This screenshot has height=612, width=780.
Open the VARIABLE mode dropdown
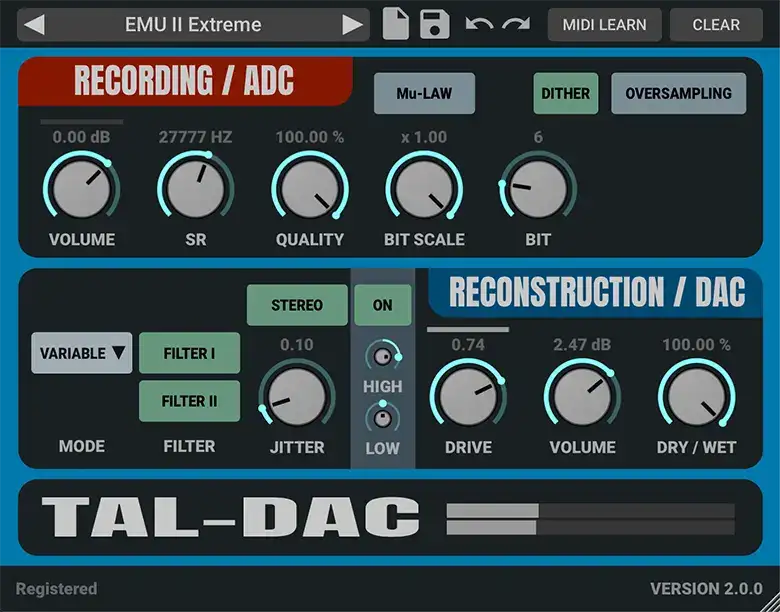pyautogui.click(x=82, y=353)
